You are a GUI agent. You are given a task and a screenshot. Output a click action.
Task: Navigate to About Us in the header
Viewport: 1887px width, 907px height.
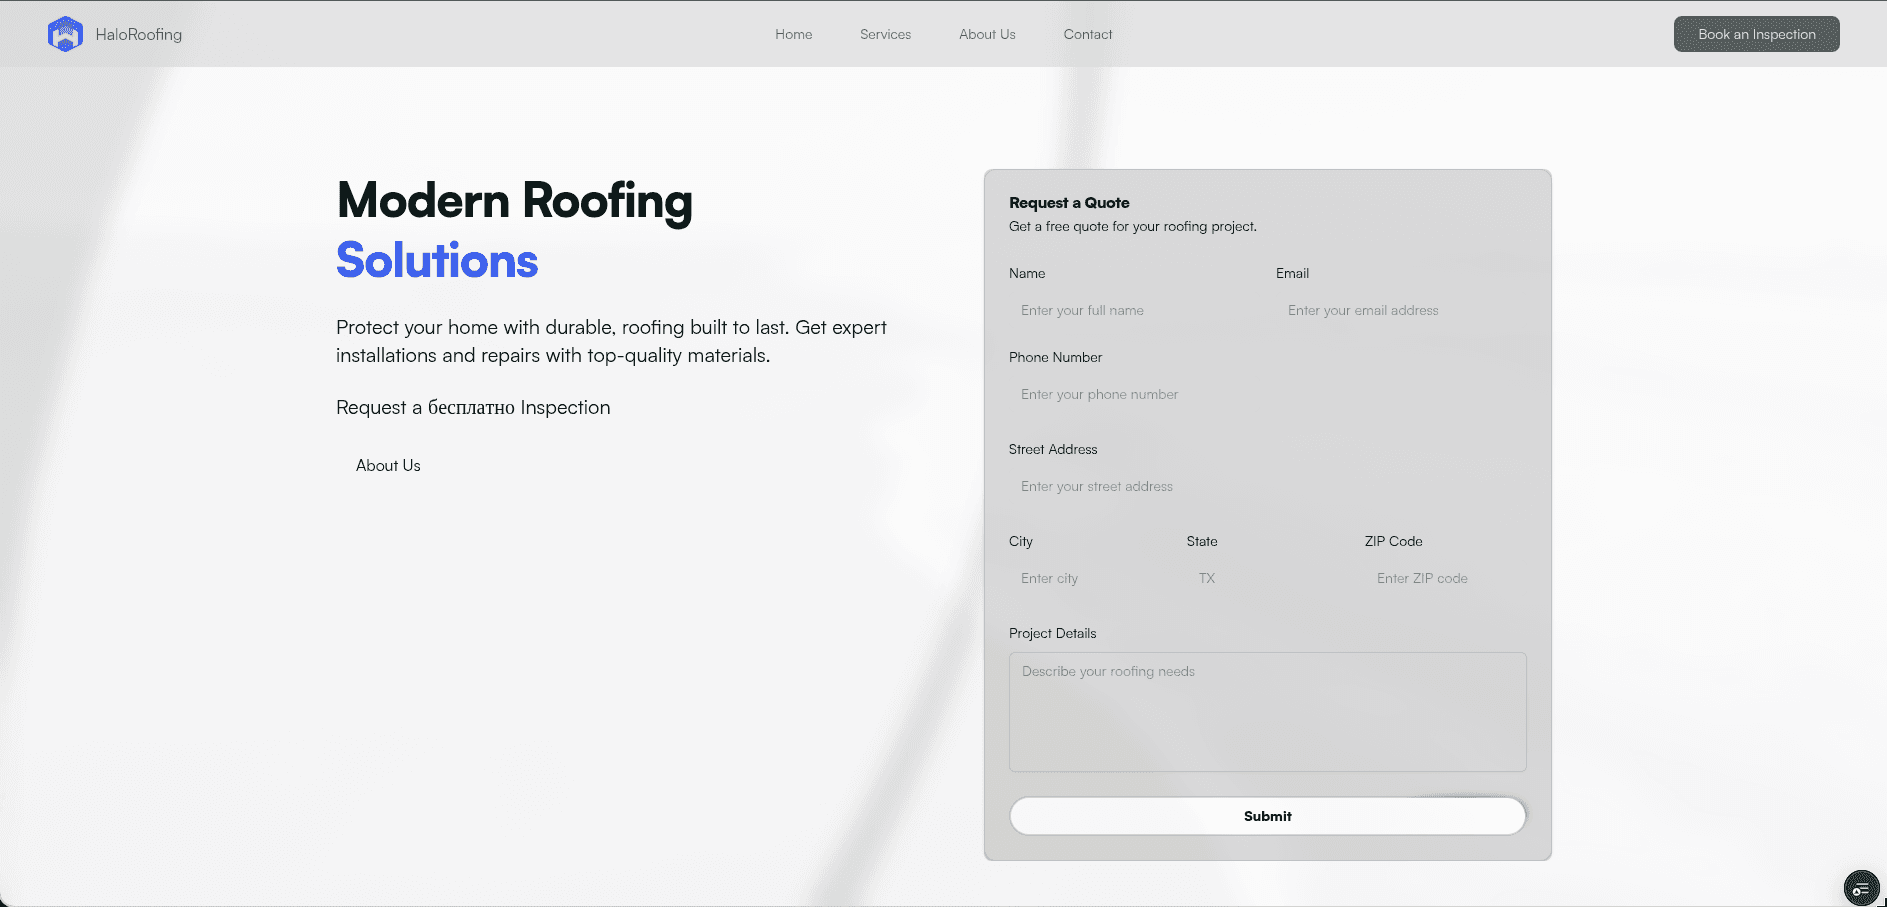(x=987, y=34)
